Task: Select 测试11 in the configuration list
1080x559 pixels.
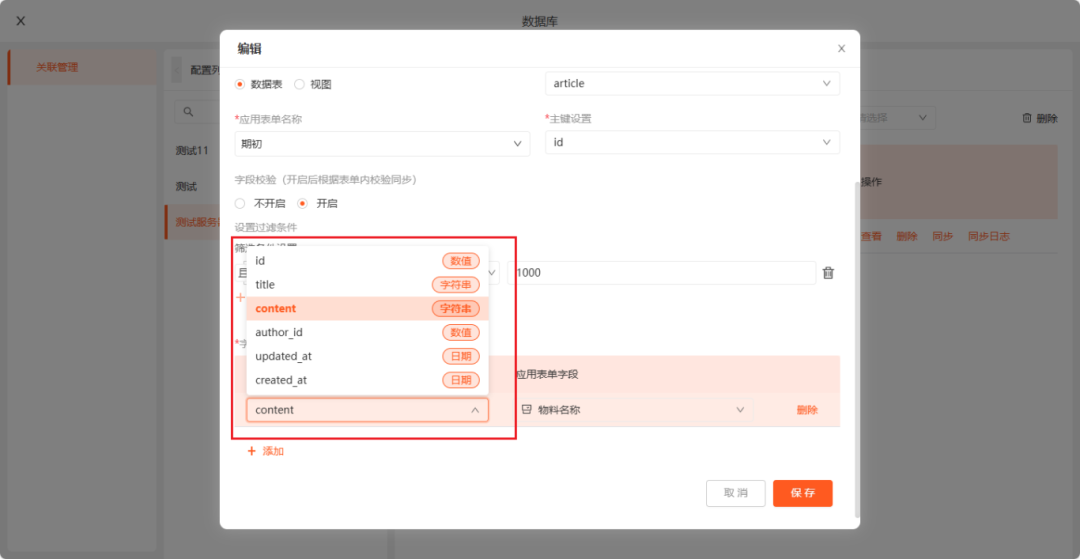Action: (191, 150)
